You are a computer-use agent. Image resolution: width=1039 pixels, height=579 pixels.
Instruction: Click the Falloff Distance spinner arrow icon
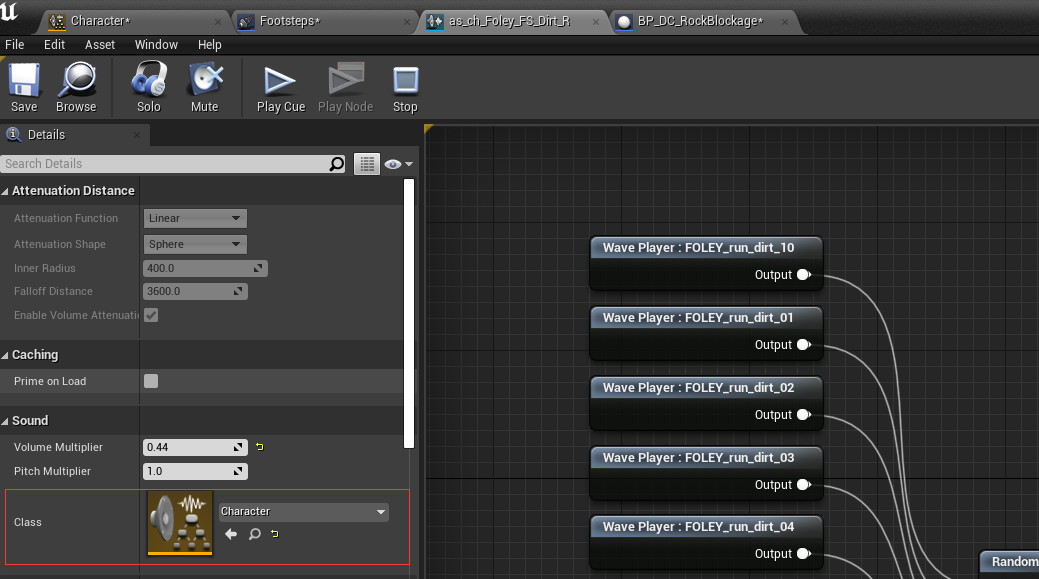pyautogui.click(x=238, y=291)
